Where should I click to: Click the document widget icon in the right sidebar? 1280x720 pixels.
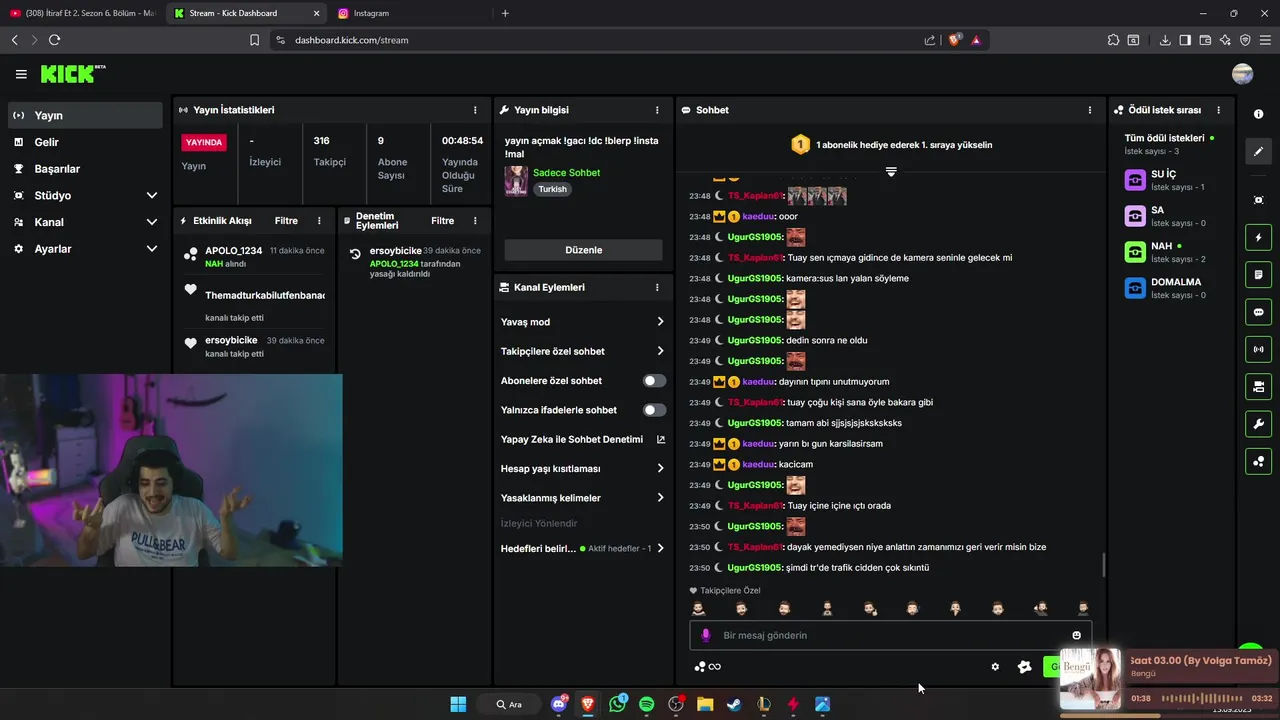pyautogui.click(x=1258, y=274)
